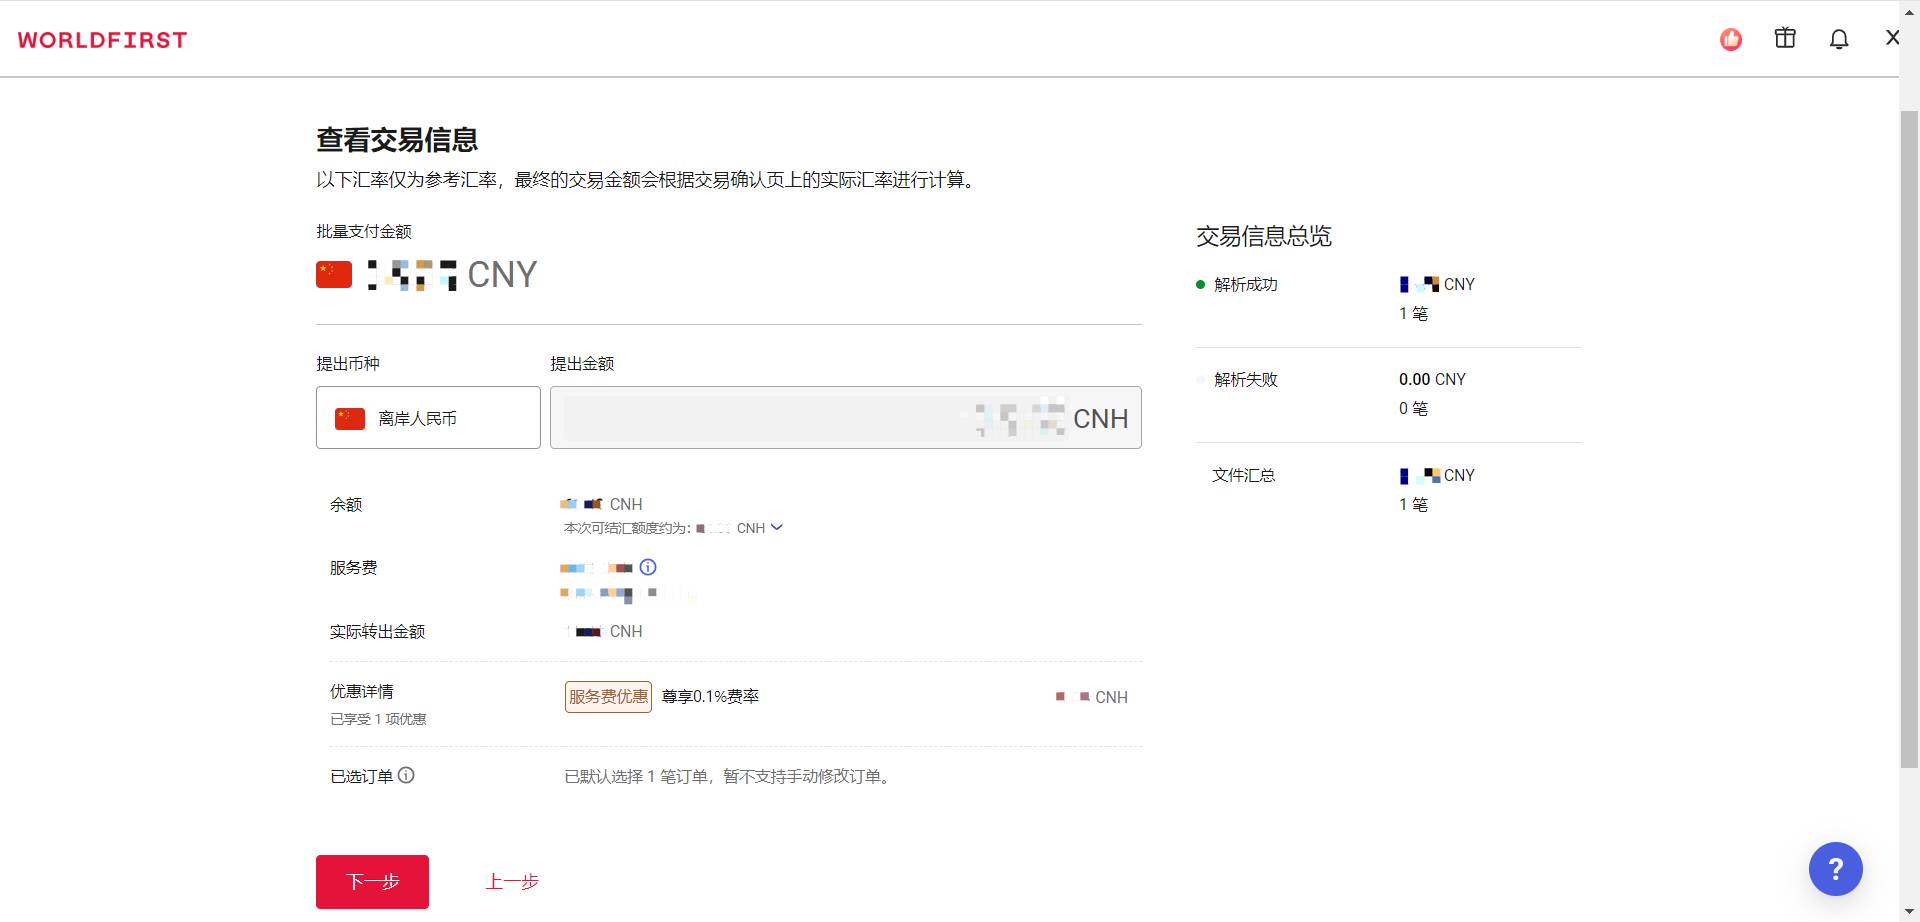
Task: Click the 文件汇总 summary row
Action: [x=1243, y=475]
